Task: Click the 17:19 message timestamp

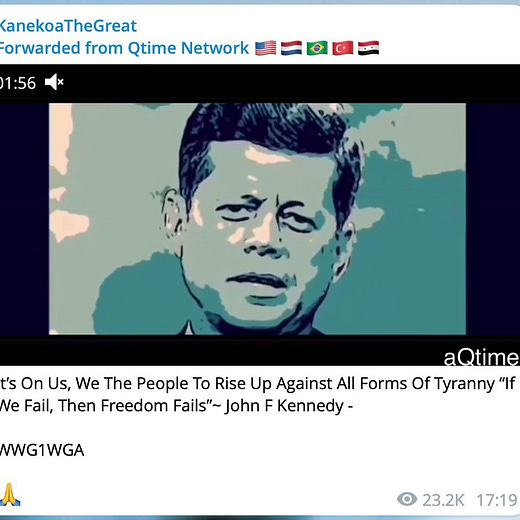Action: pos(497,500)
